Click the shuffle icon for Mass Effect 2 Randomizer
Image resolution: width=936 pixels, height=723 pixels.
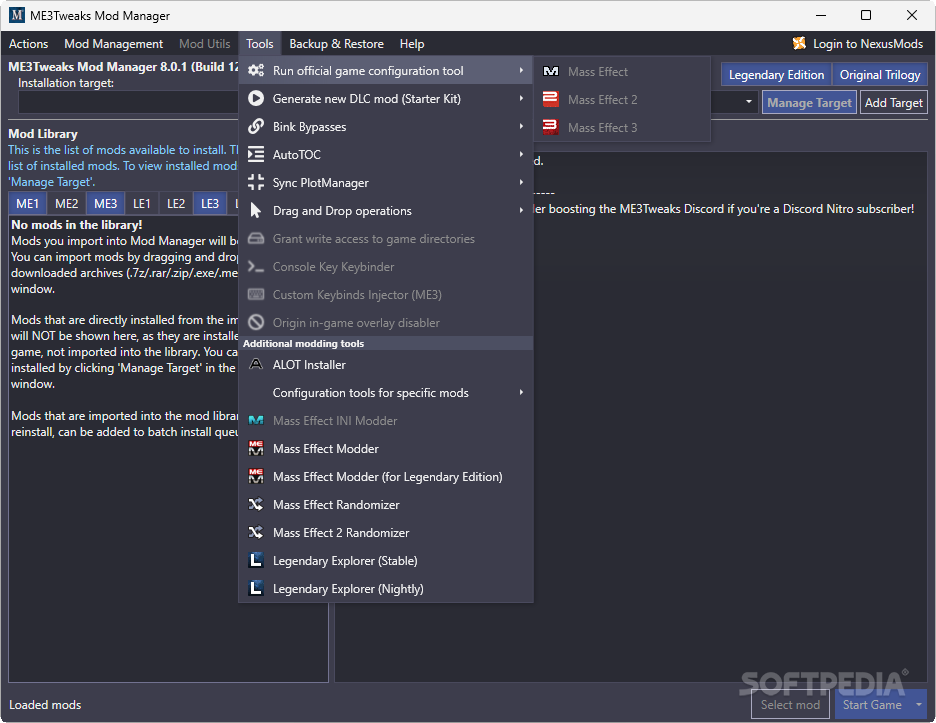tap(256, 533)
